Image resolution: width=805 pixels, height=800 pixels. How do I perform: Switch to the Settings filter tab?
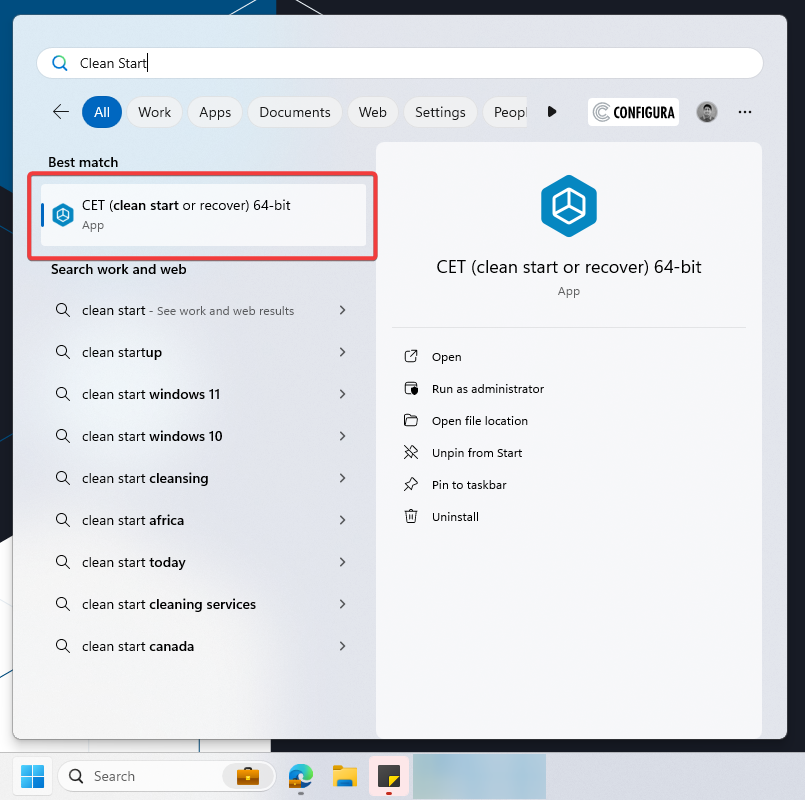coord(440,112)
